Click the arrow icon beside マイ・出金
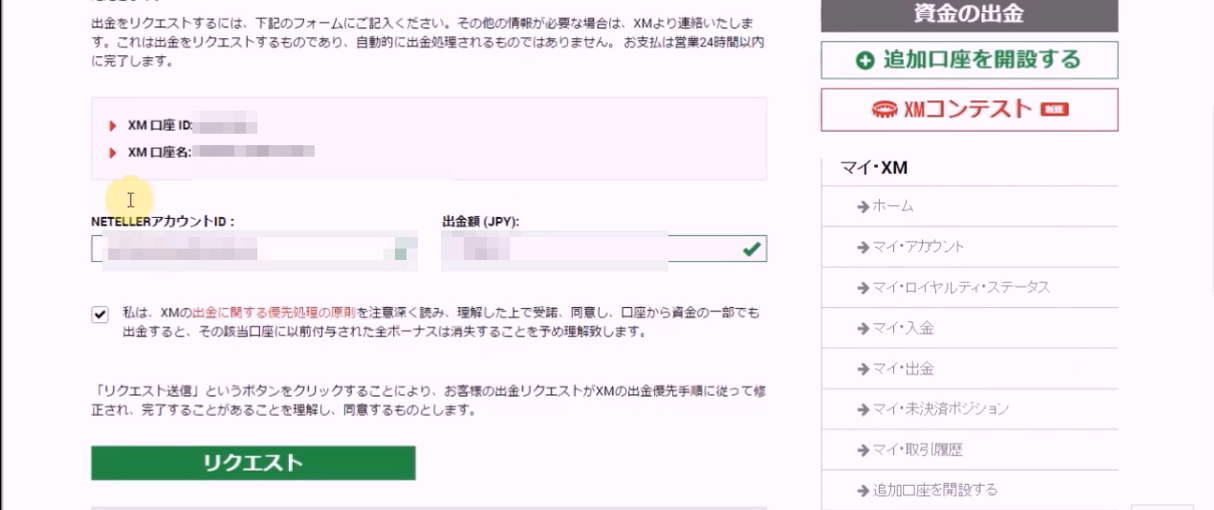 [x=864, y=369]
